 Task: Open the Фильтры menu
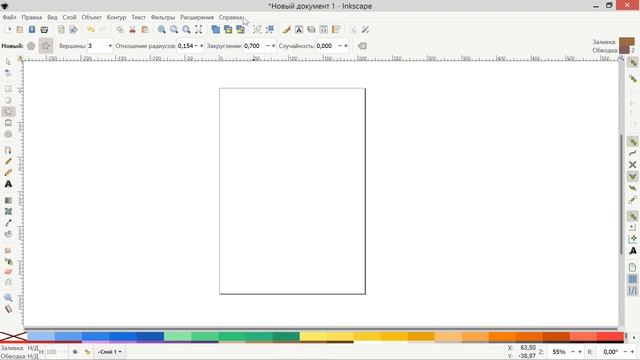[x=163, y=17]
